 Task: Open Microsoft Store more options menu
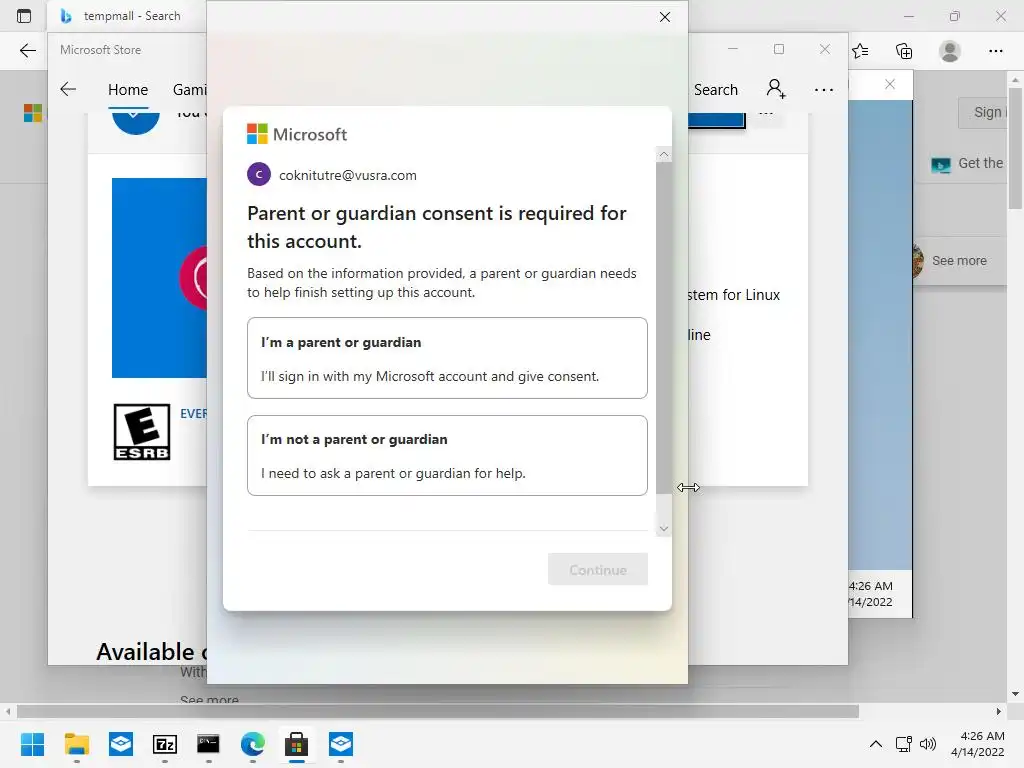pyautogui.click(x=824, y=89)
